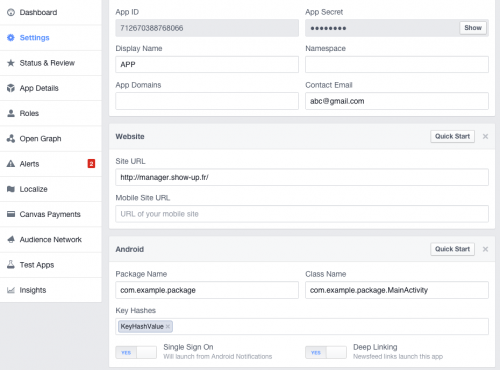The height and width of the screenshot is (370, 500).
Task: Click the Android section heading
Action: (x=130, y=249)
